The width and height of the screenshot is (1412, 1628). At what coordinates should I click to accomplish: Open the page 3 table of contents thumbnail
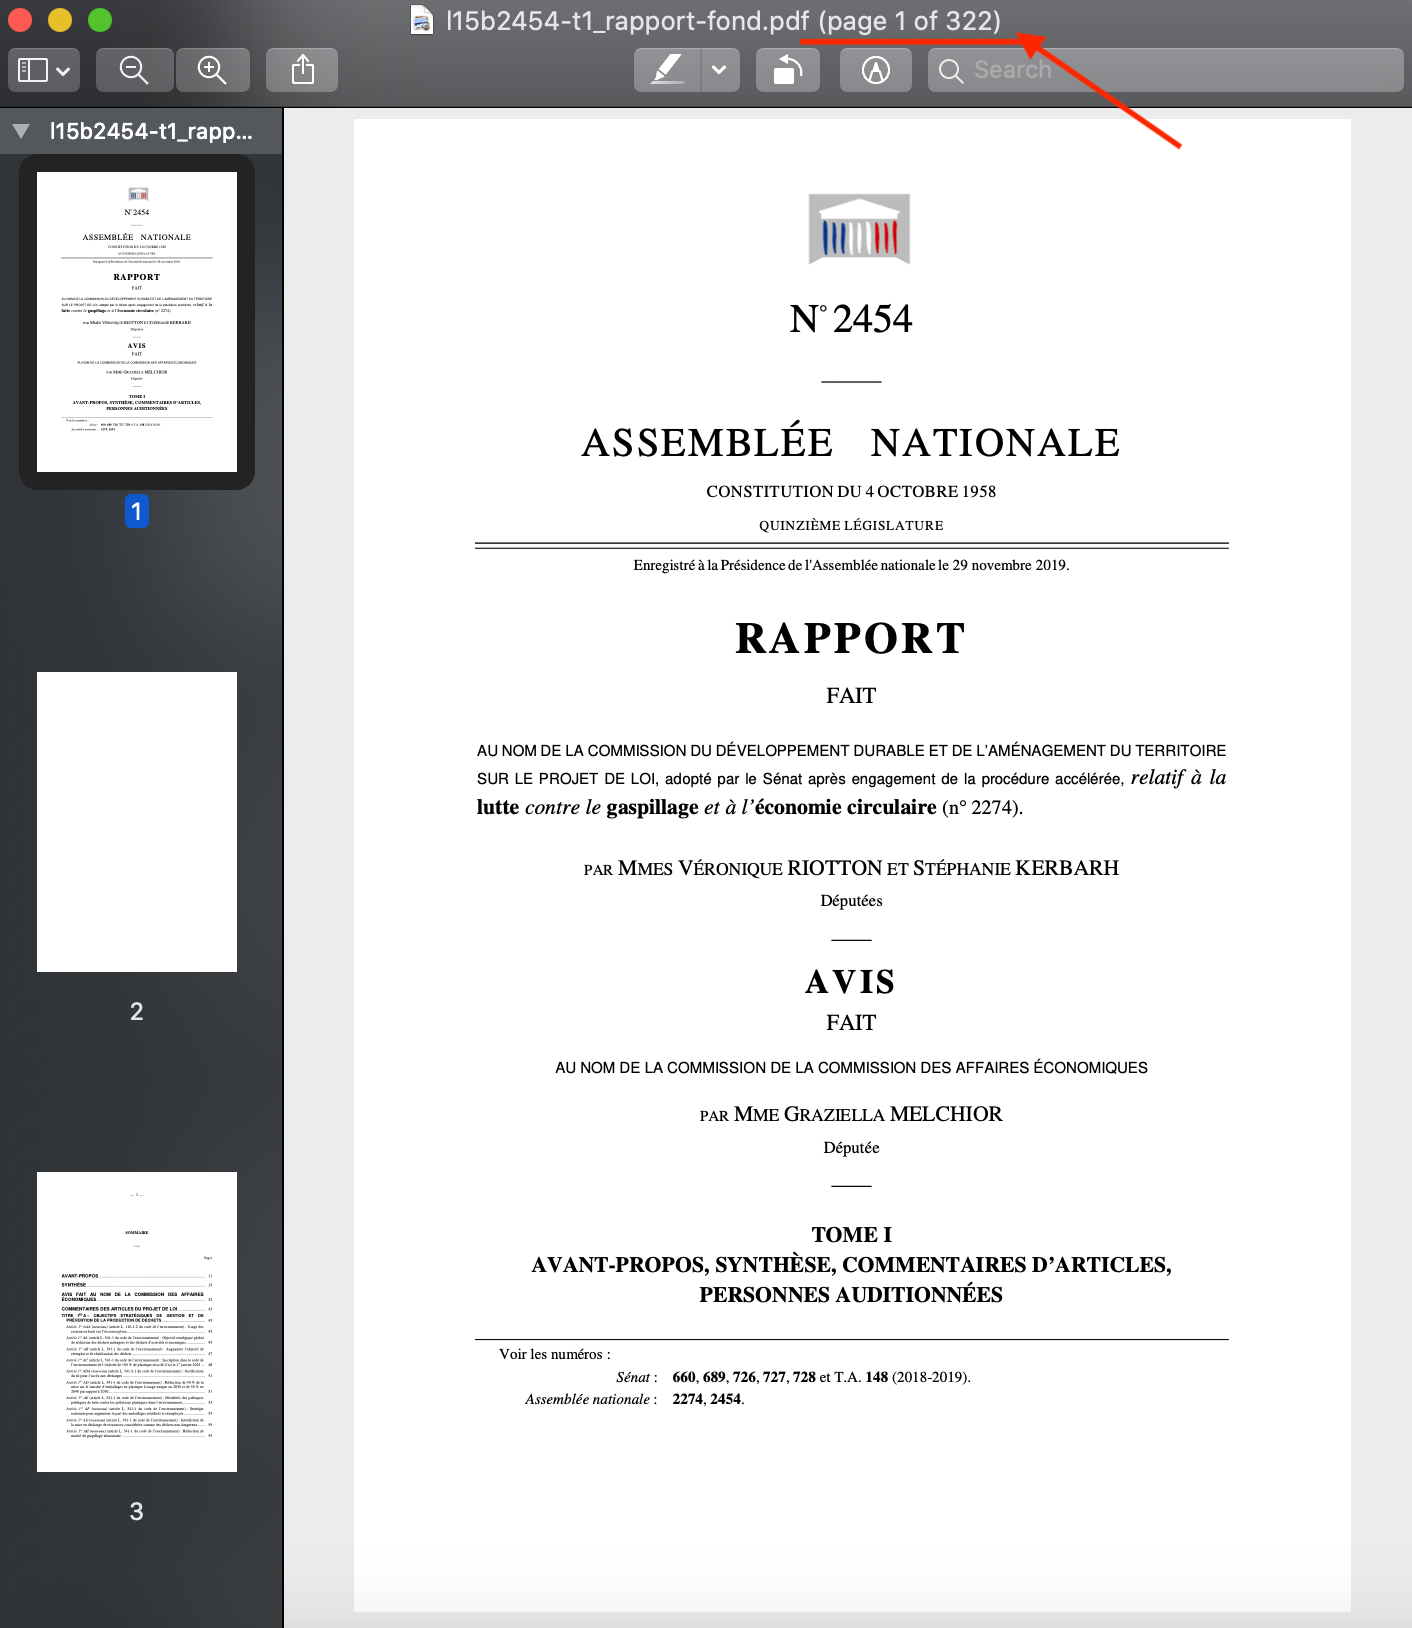[x=137, y=1322]
